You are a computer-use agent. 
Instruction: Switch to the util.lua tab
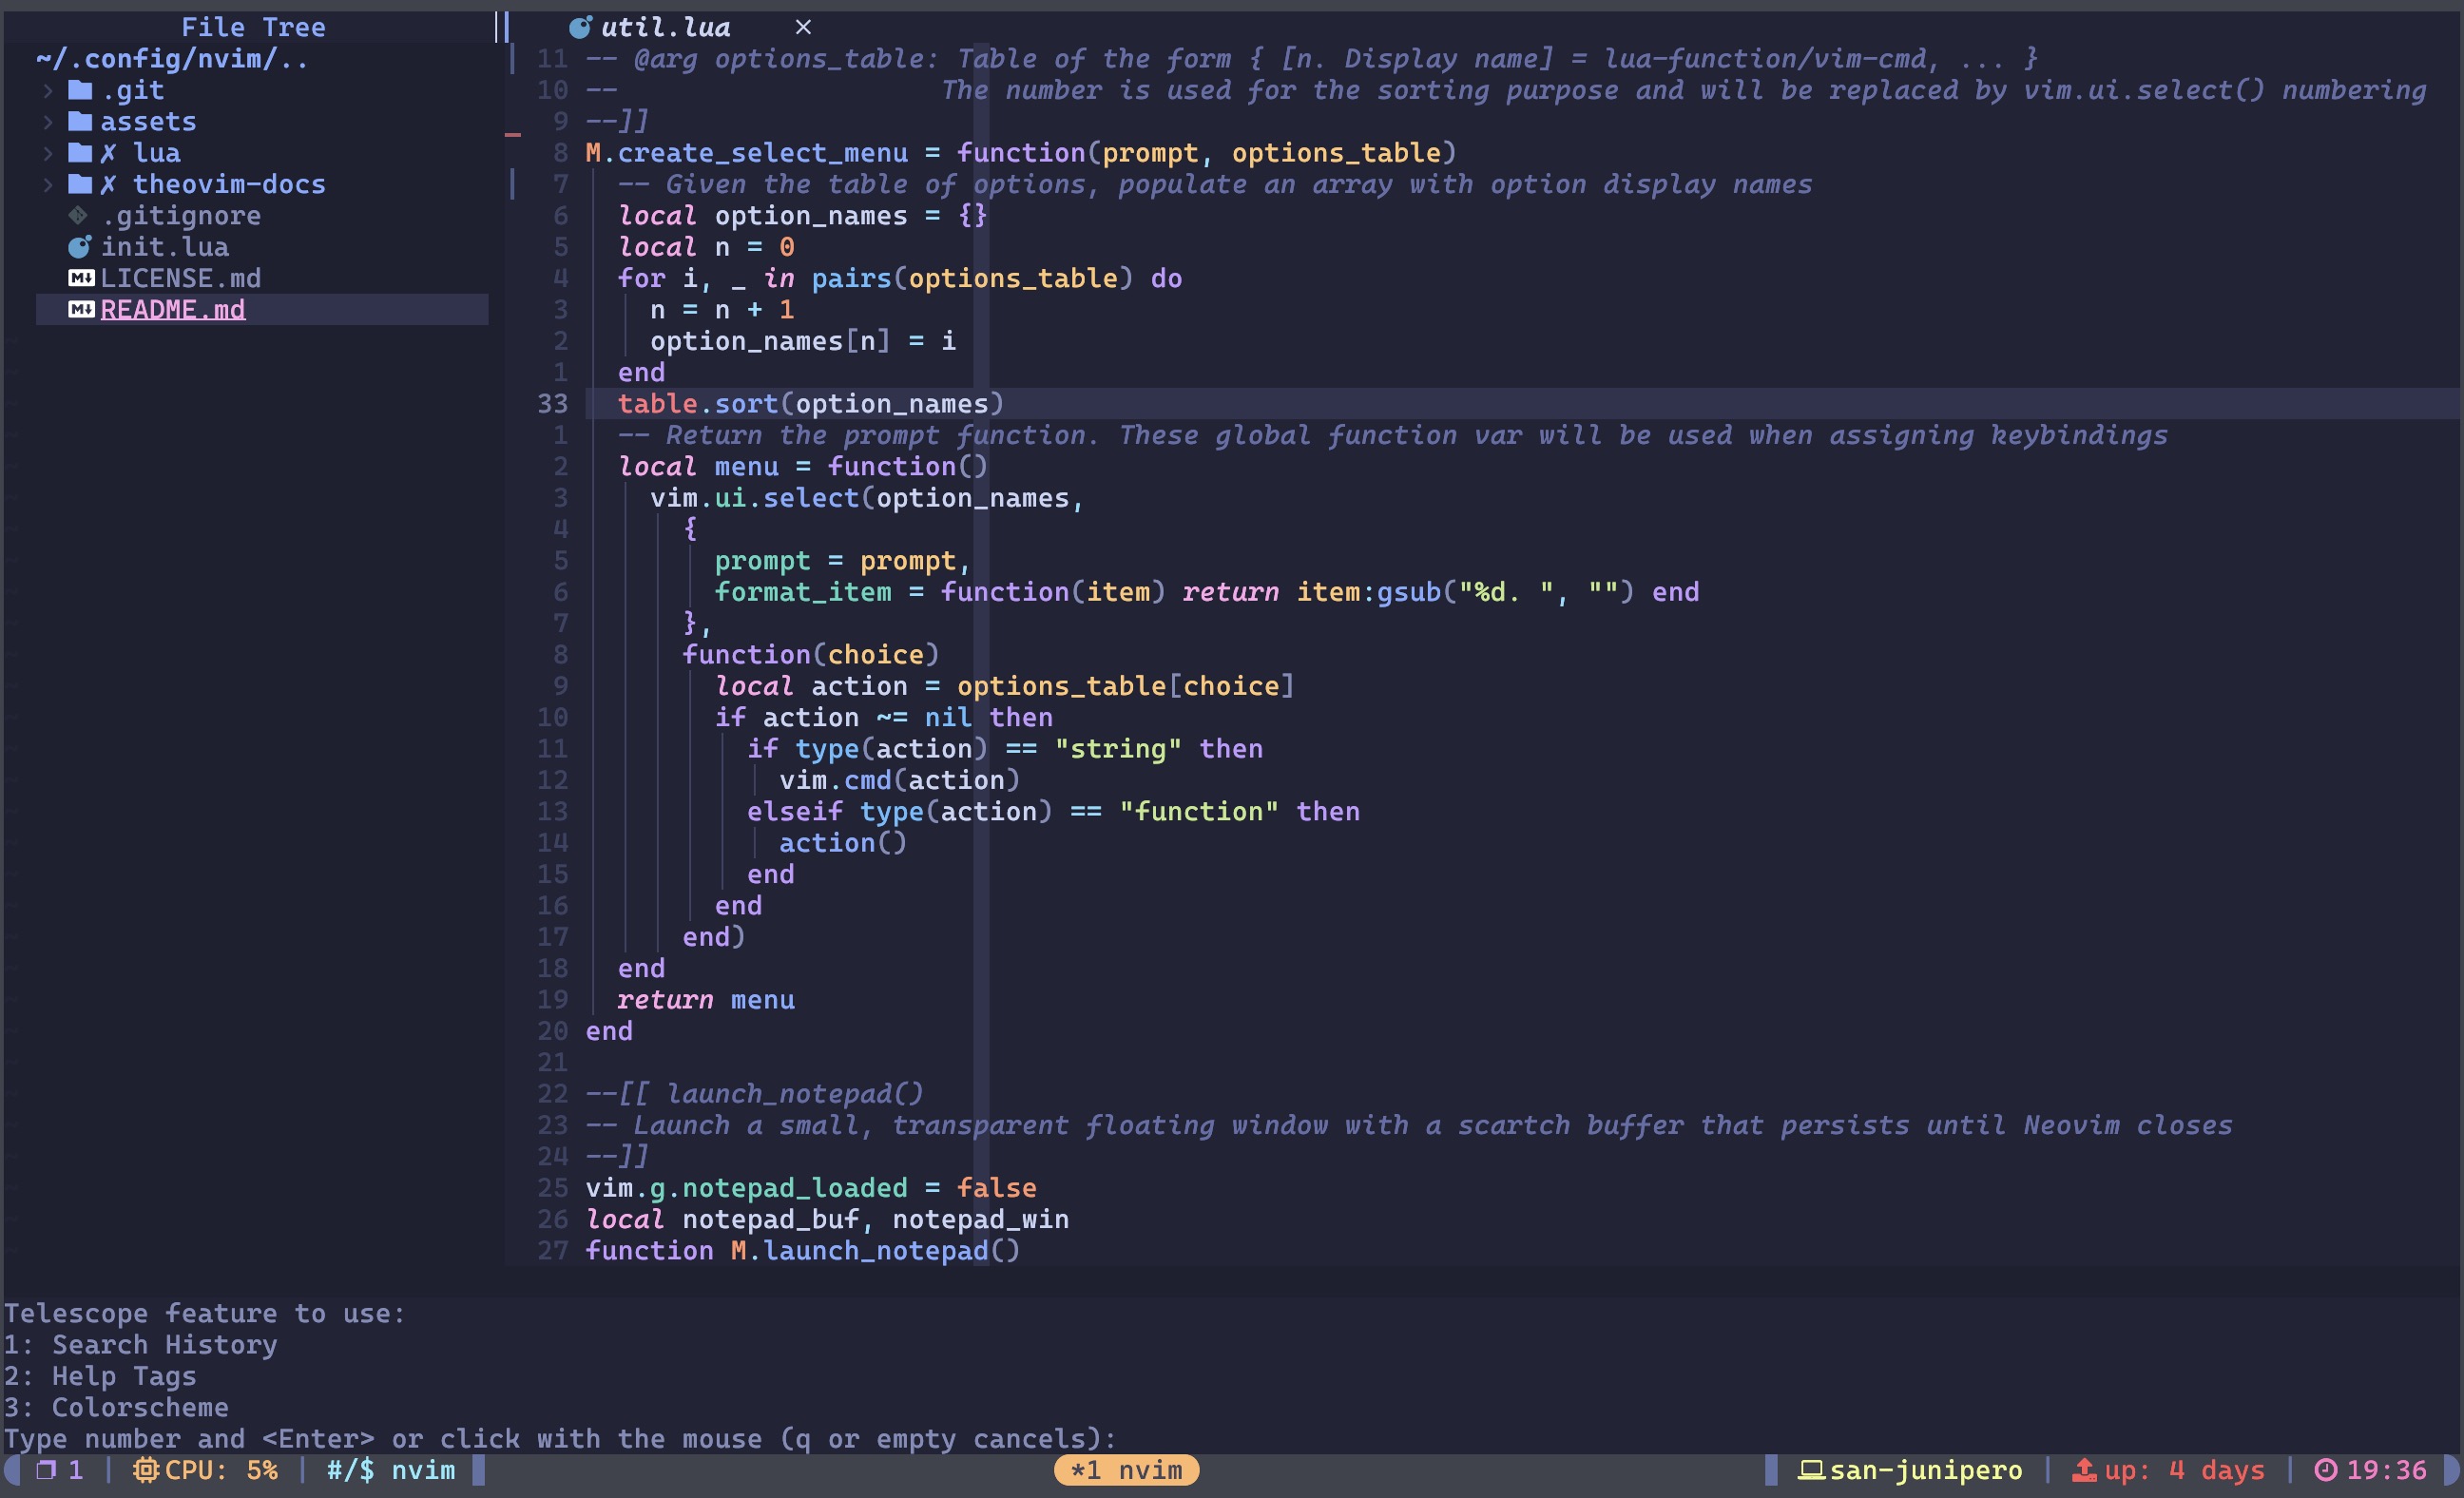point(665,27)
